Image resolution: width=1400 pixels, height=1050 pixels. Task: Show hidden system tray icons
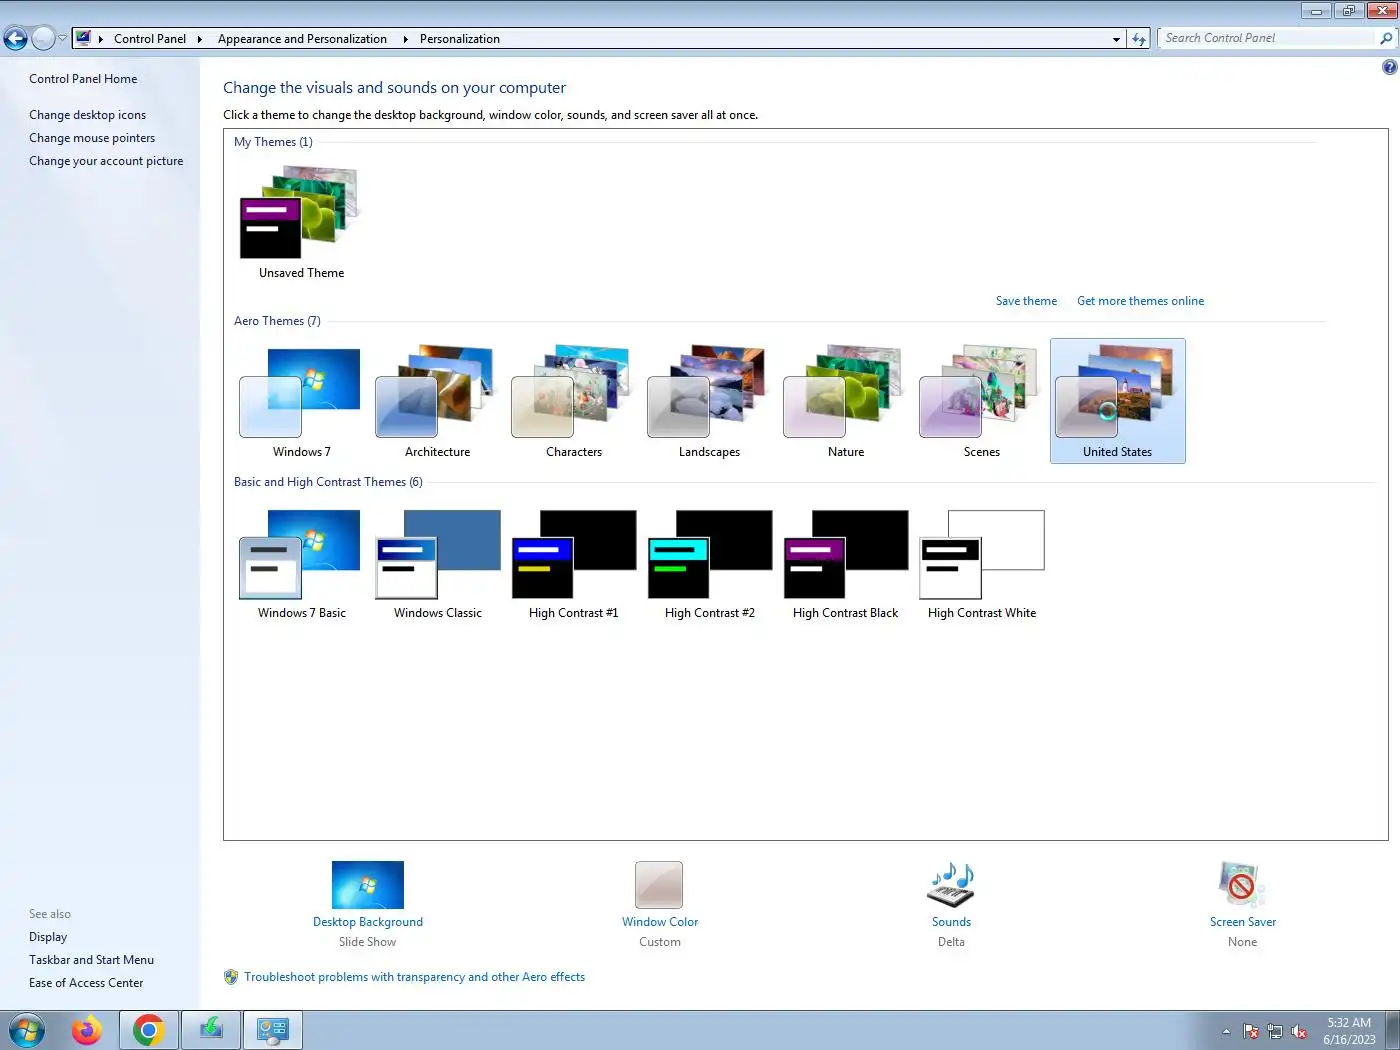coord(1226,1031)
